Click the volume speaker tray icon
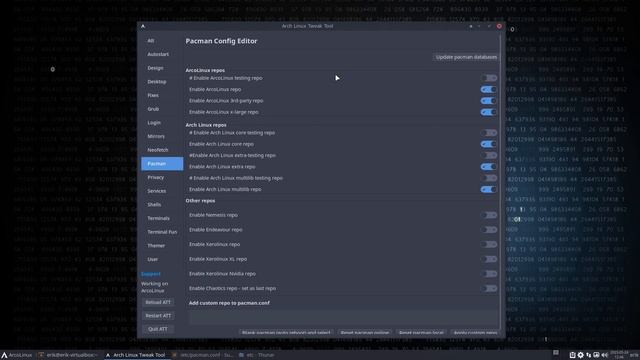Screen dimensions: 640x360 click(x=604, y=355)
